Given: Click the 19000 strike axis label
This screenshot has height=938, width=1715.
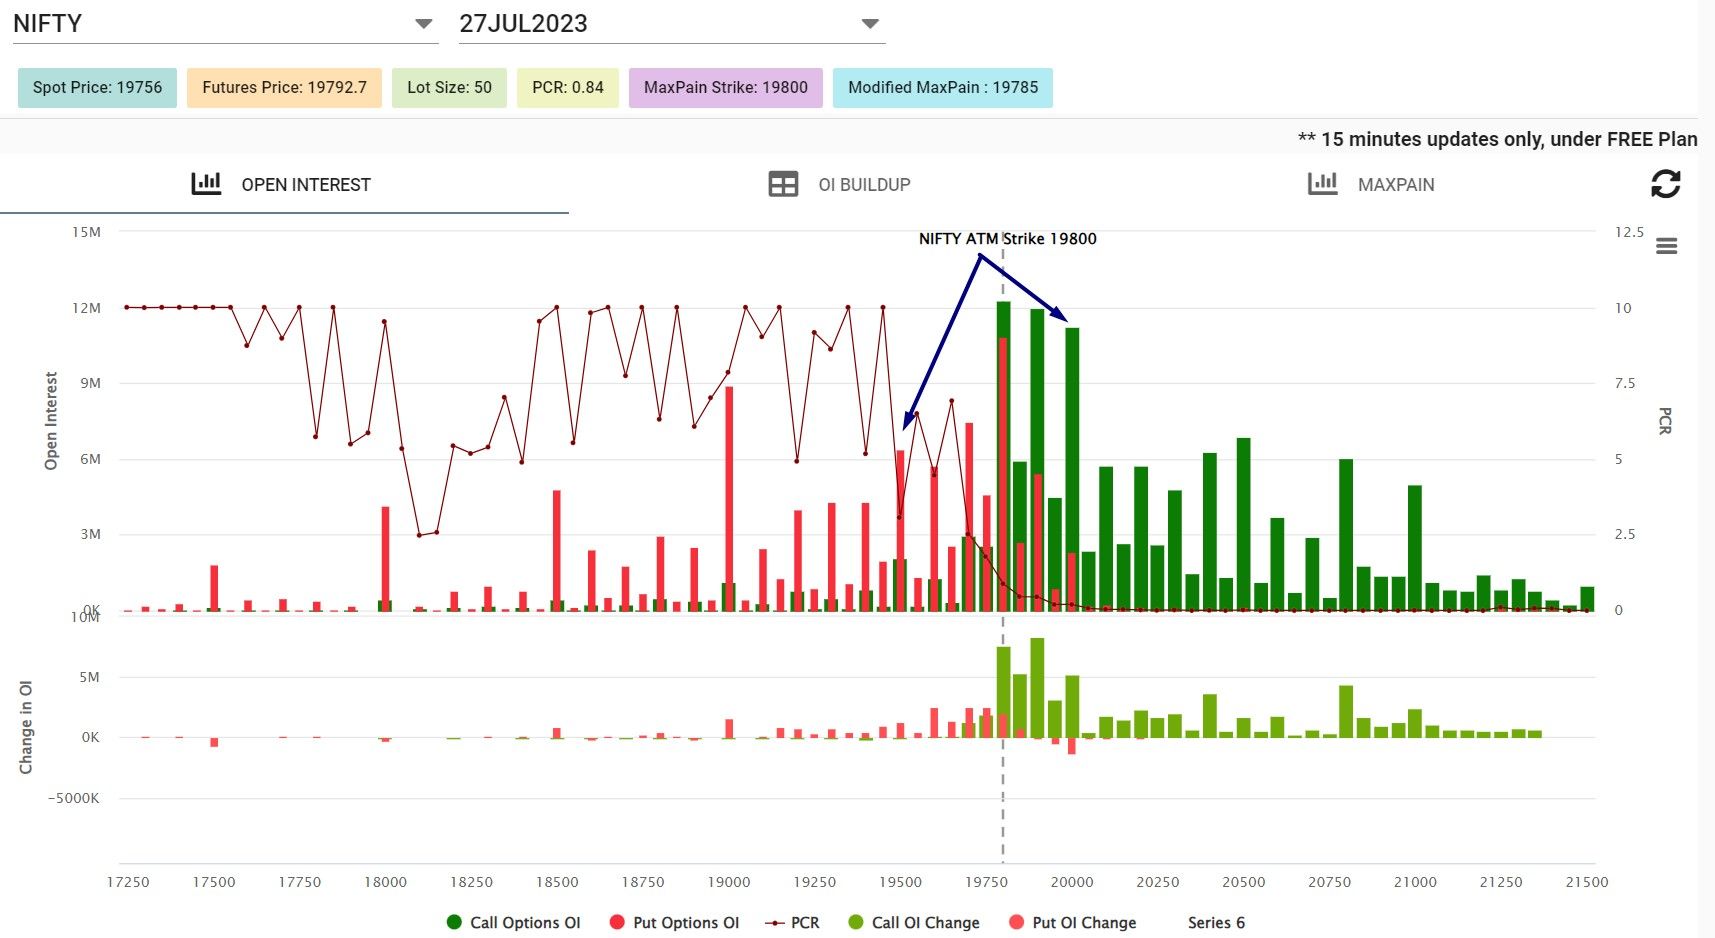Looking at the screenshot, I should 729,882.
